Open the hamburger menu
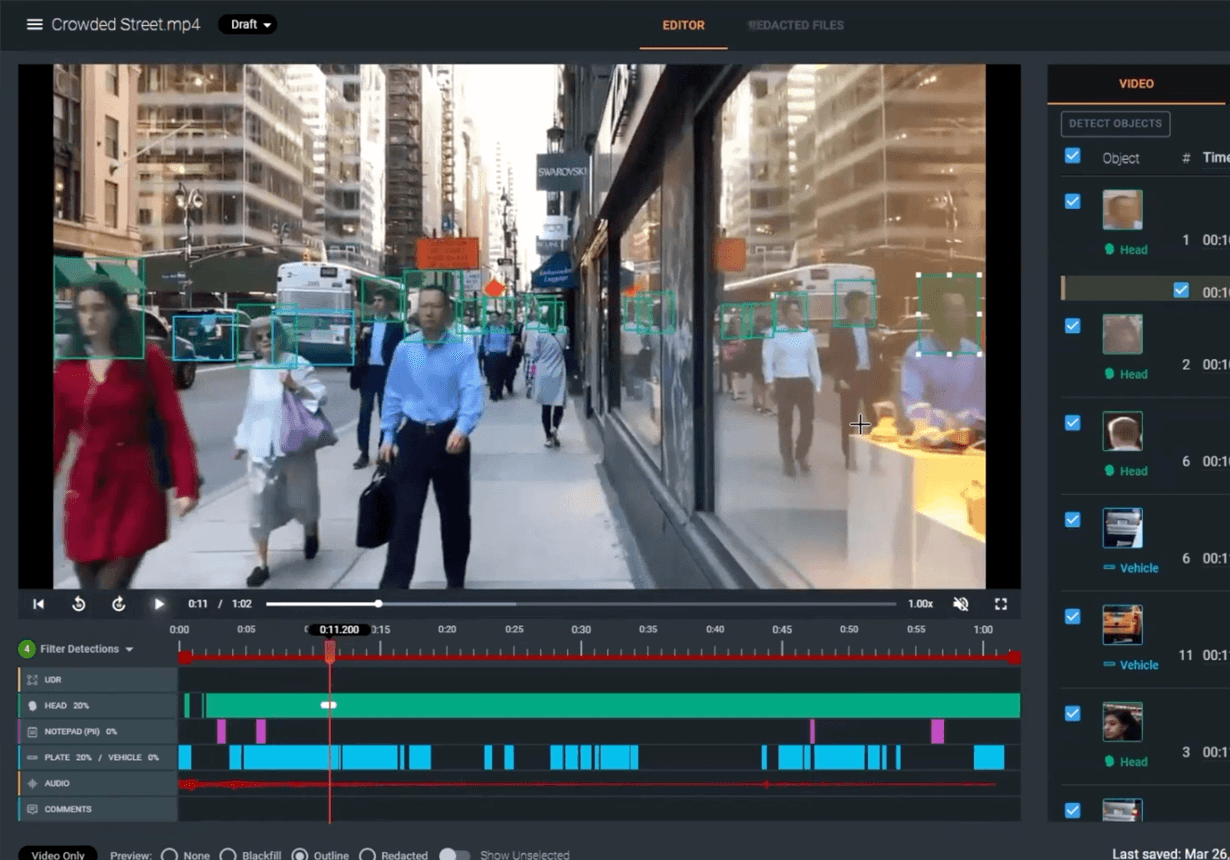 tap(34, 25)
